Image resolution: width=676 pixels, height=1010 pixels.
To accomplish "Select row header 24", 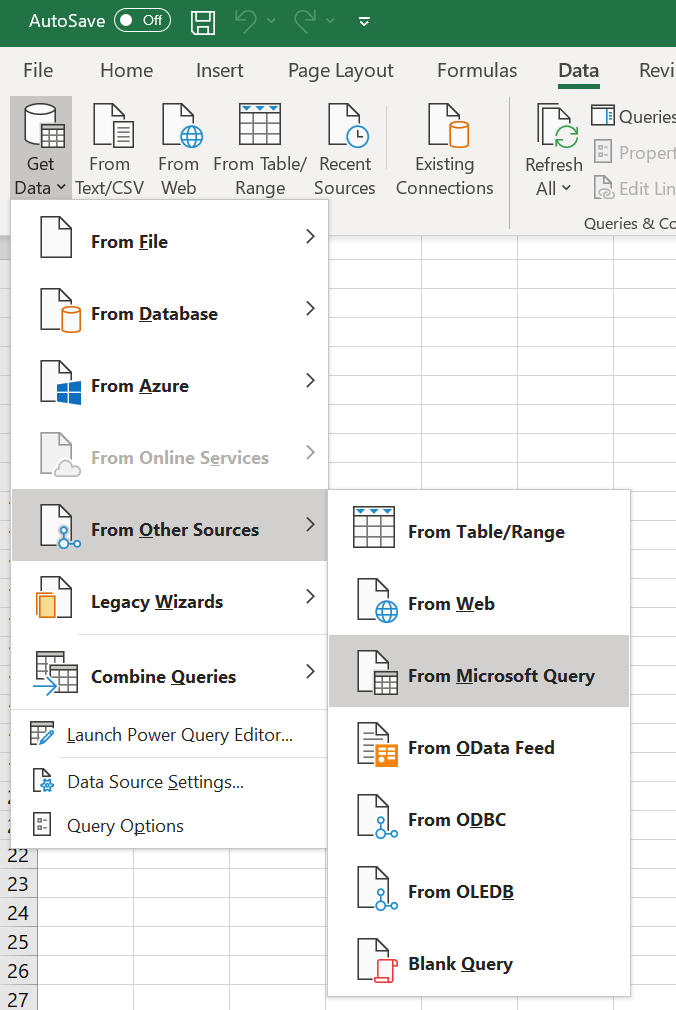I will [x=18, y=913].
